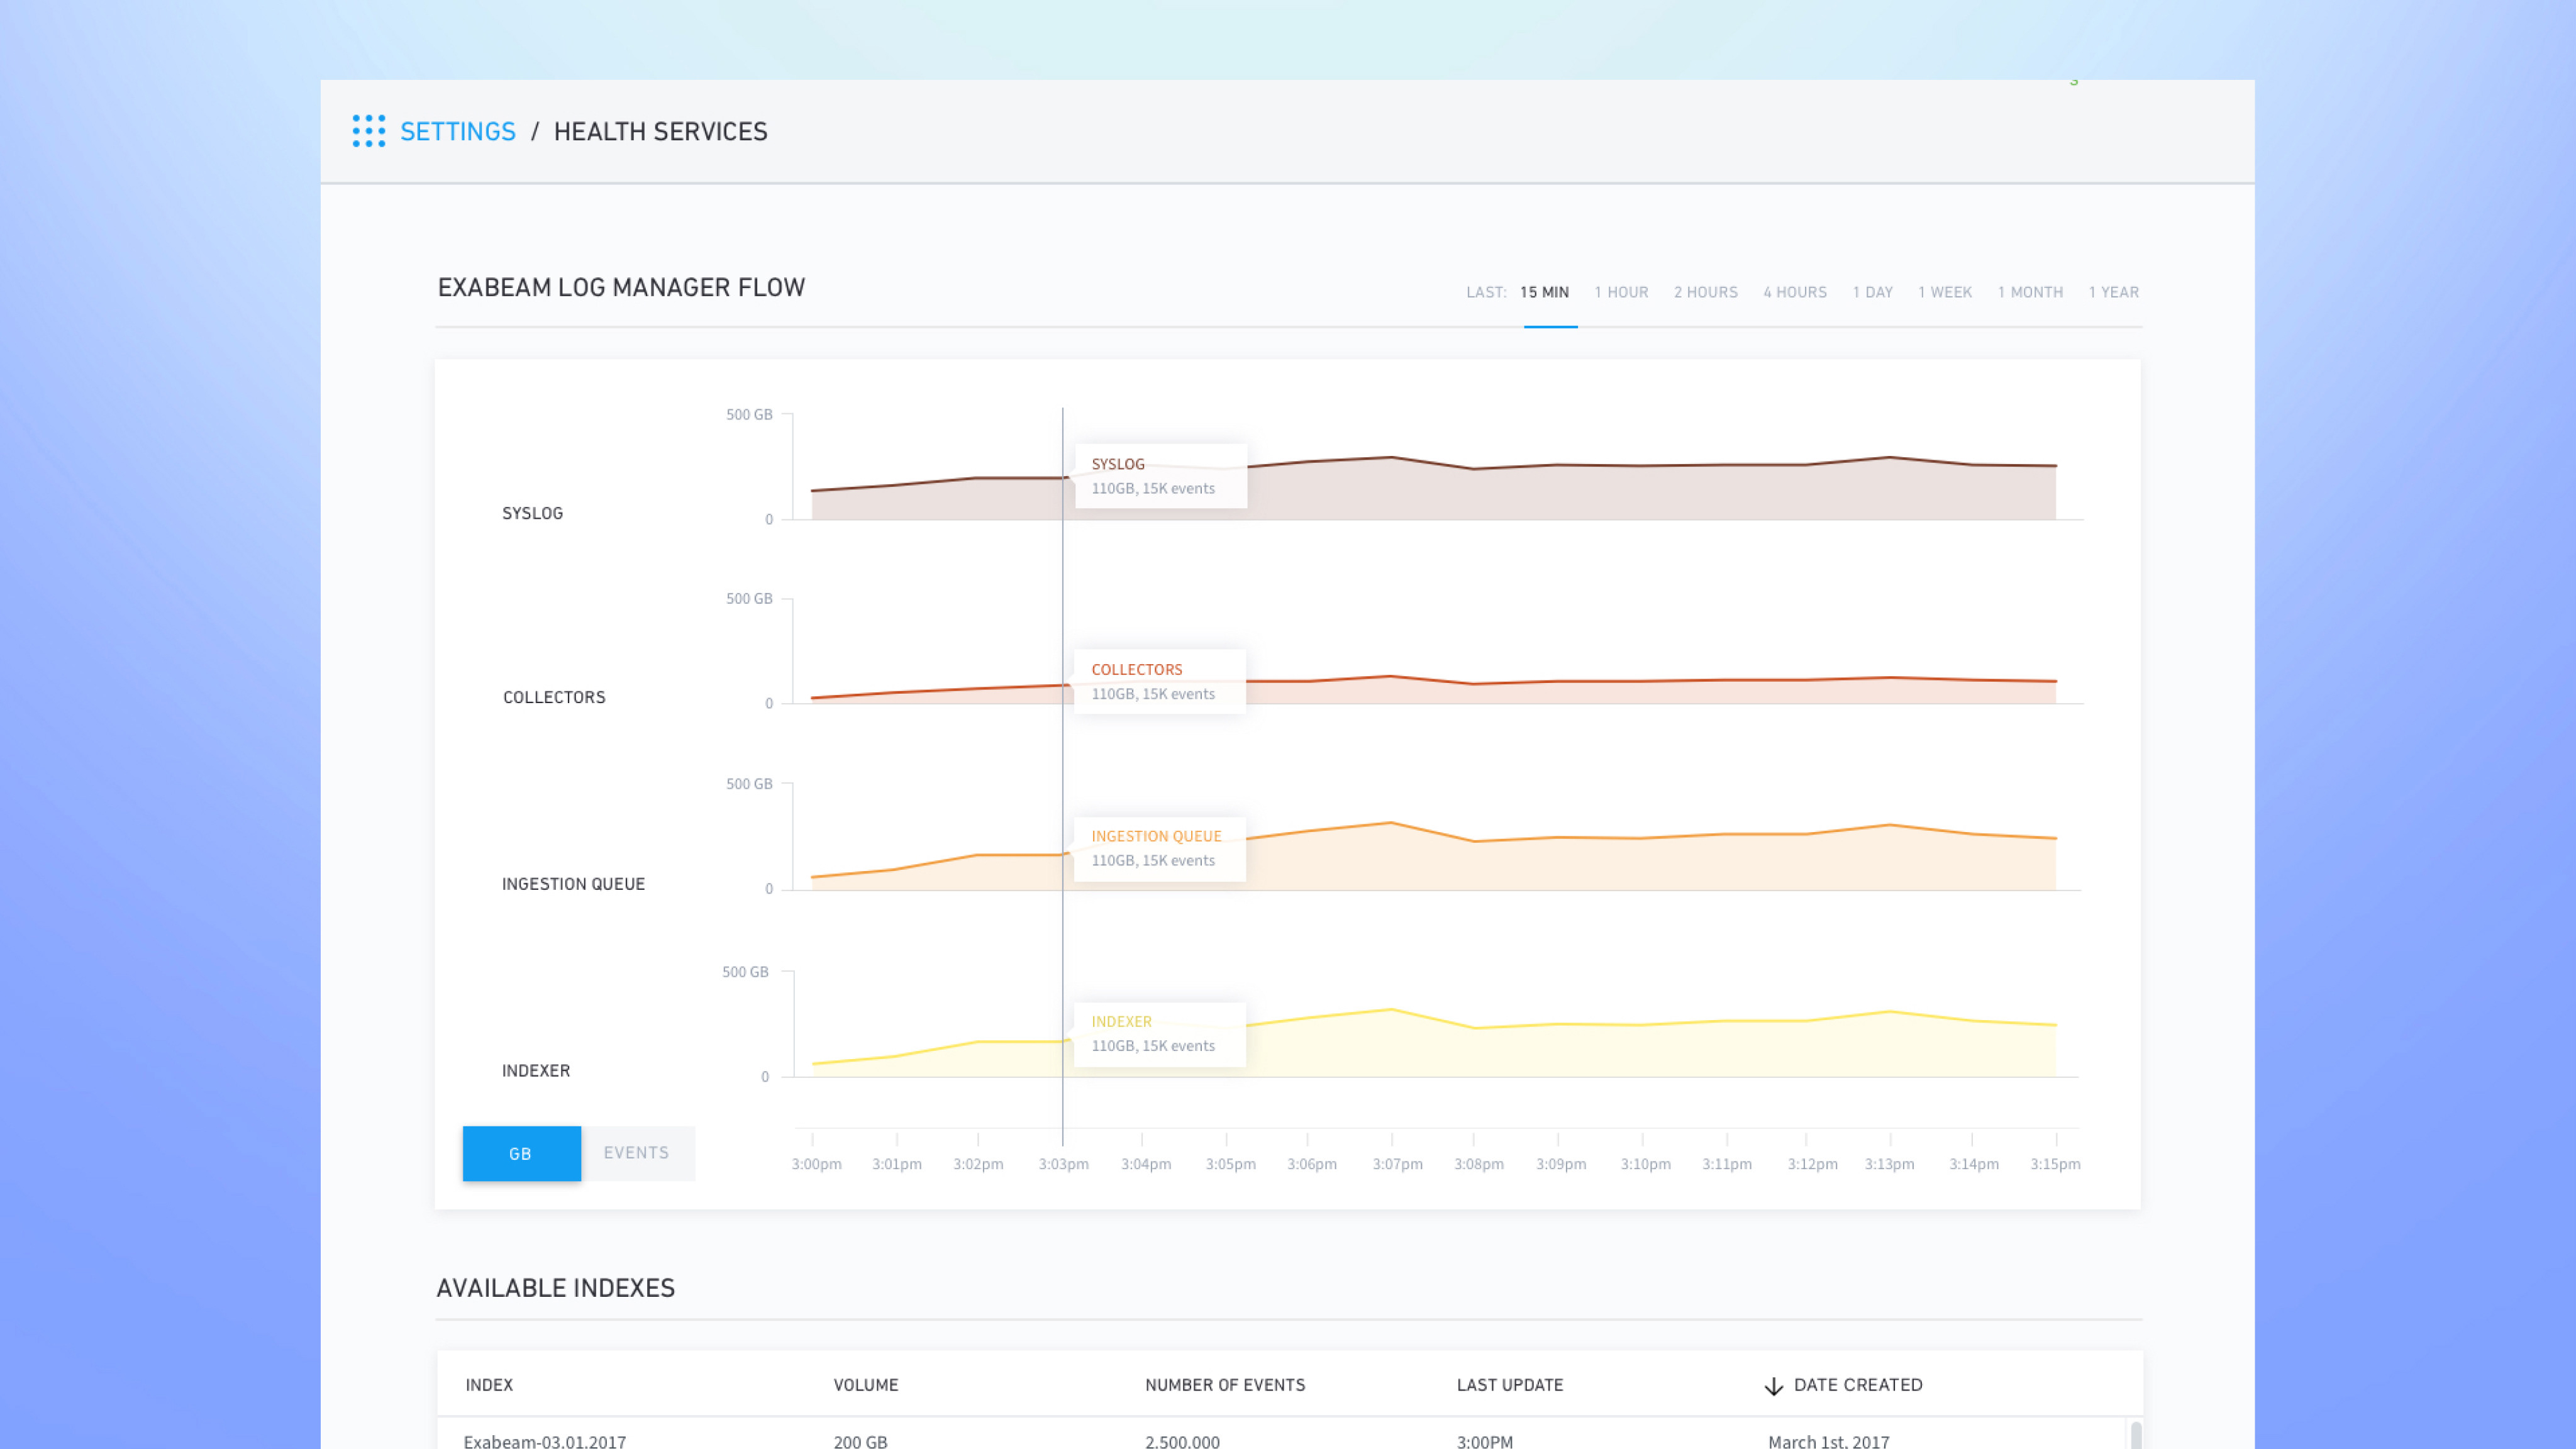Click the Index column header
2576x1449 pixels.
489,1385
